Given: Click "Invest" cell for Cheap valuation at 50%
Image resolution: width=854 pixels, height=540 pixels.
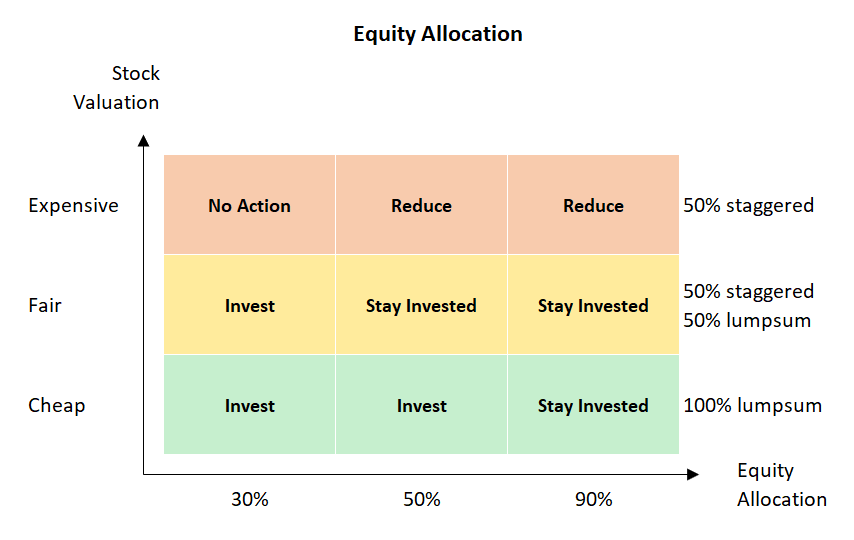Looking at the screenshot, I should [421, 406].
